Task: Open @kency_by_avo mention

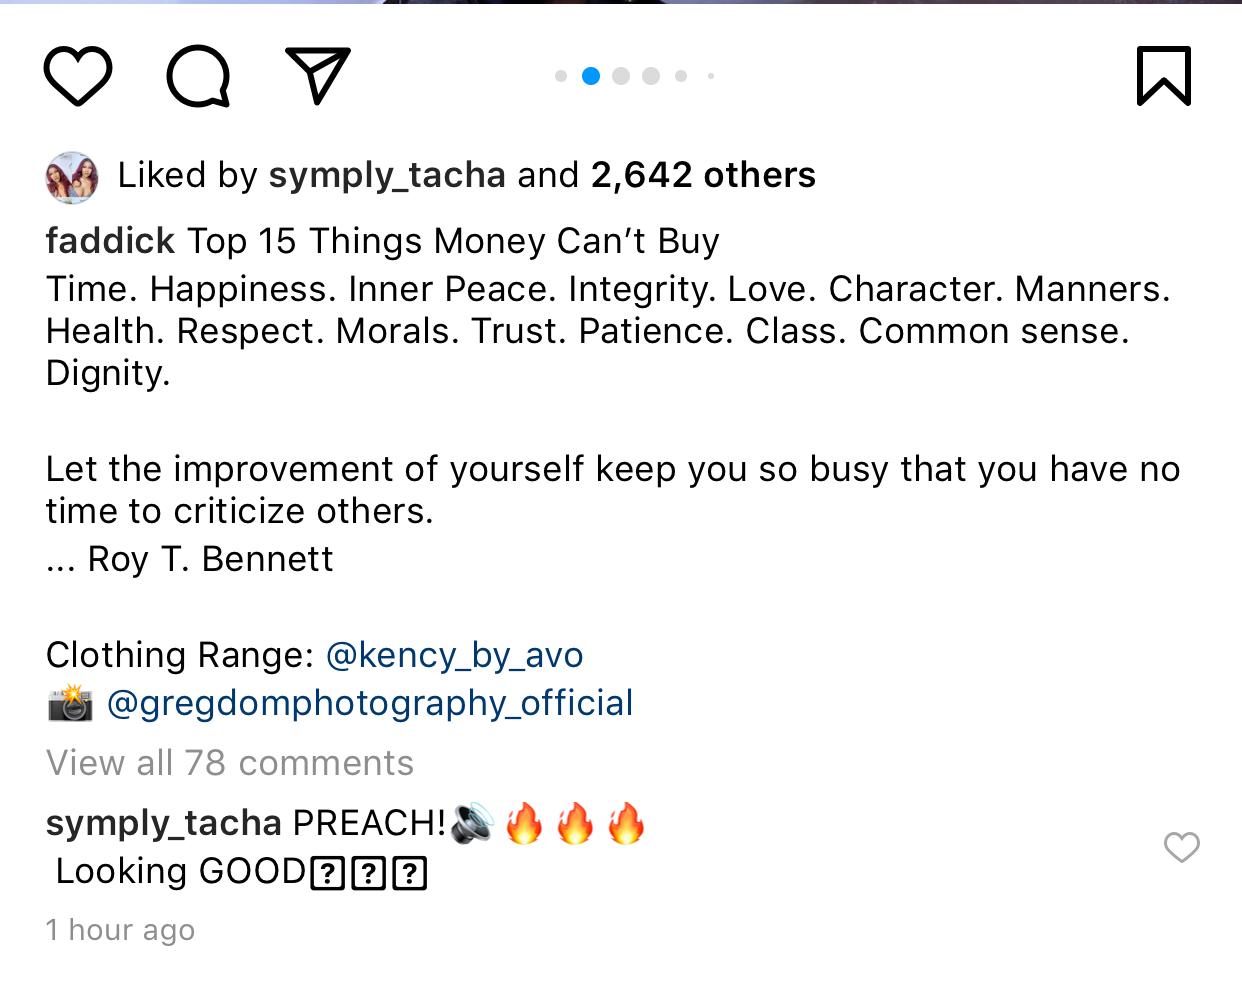Action: tap(454, 655)
